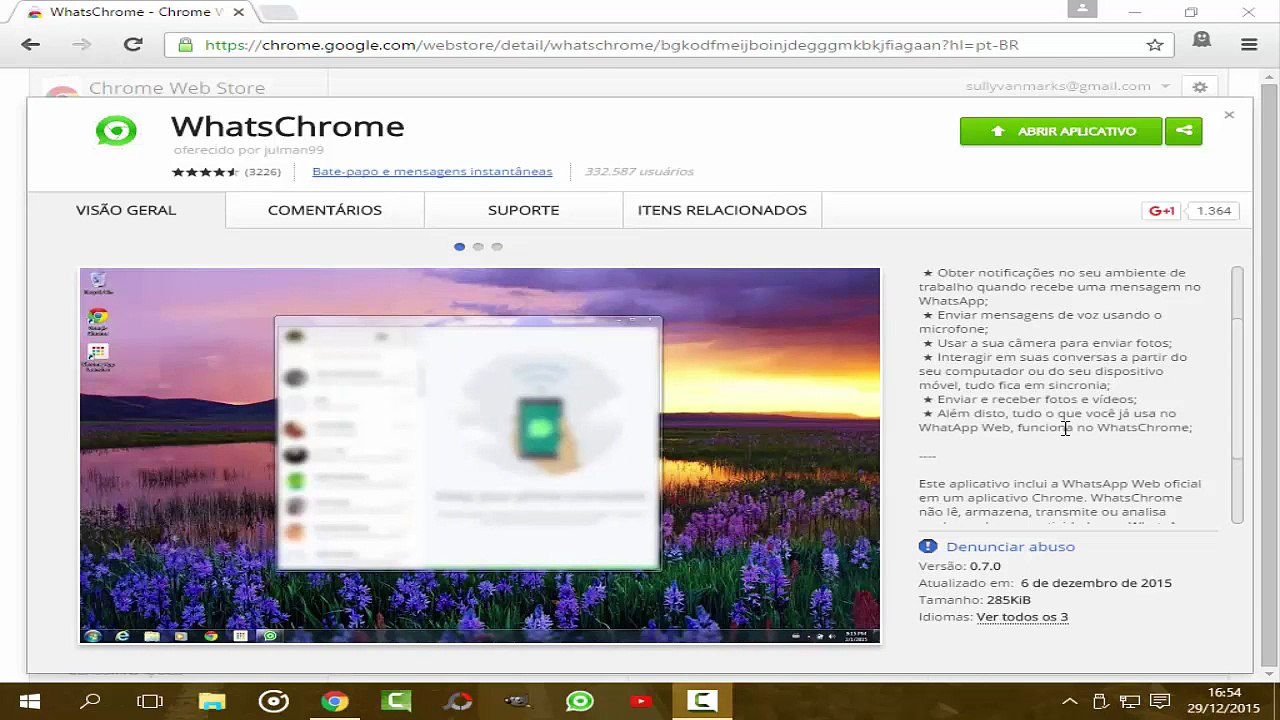This screenshot has height=720, width=1280.
Task: Click the Versão: 0.7.0 text
Action: pos(960,566)
